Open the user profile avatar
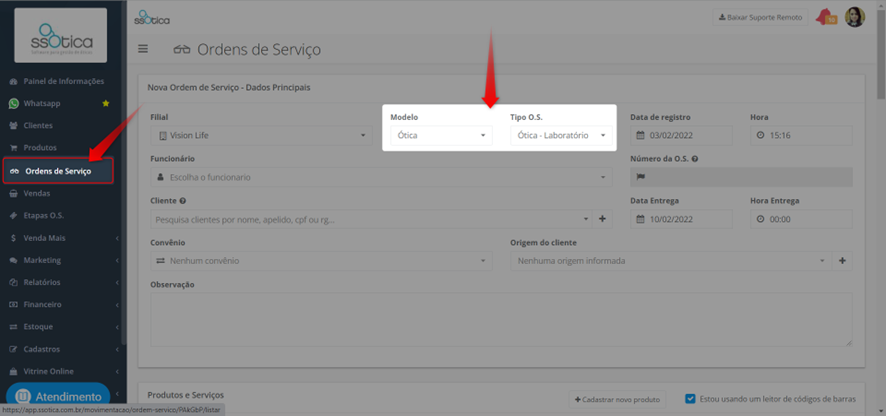Screen dimensions: 886x416 (x=854, y=18)
